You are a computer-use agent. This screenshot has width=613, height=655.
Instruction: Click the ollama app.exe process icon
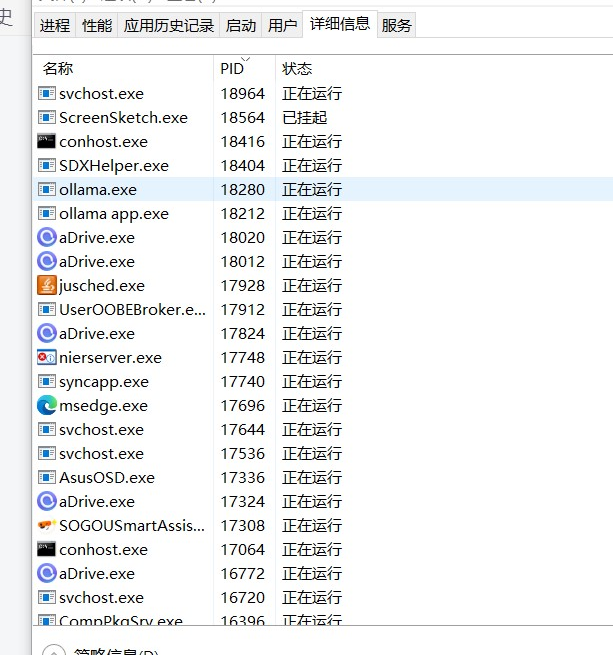click(46, 213)
